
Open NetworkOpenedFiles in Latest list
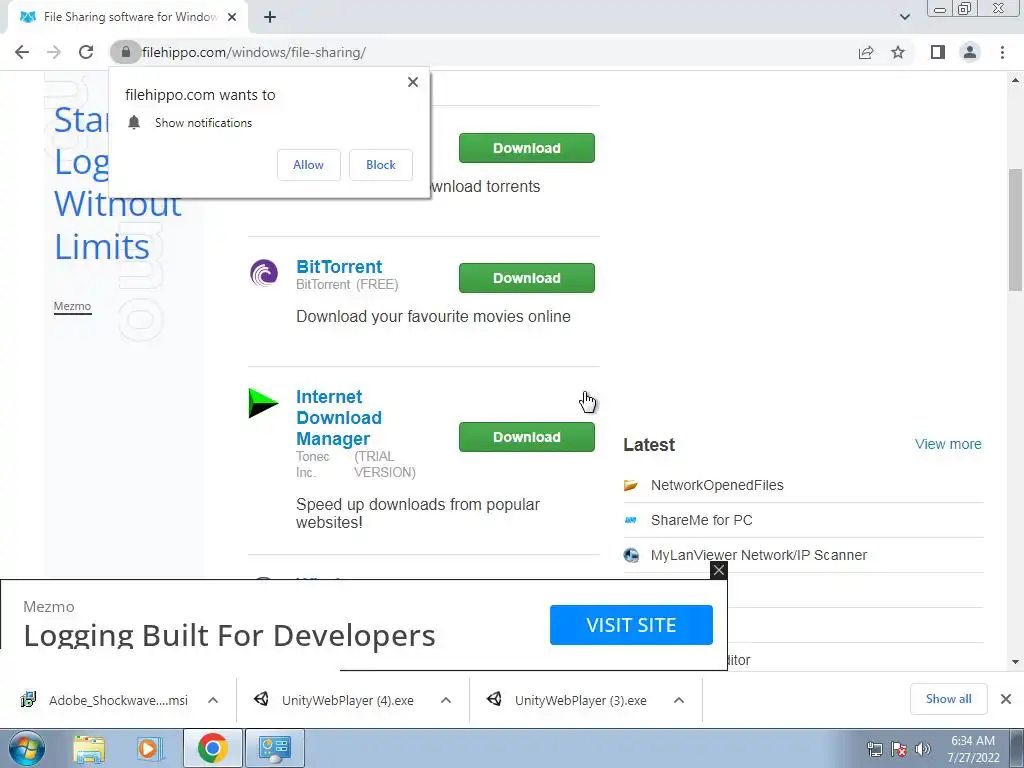(717, 485)
